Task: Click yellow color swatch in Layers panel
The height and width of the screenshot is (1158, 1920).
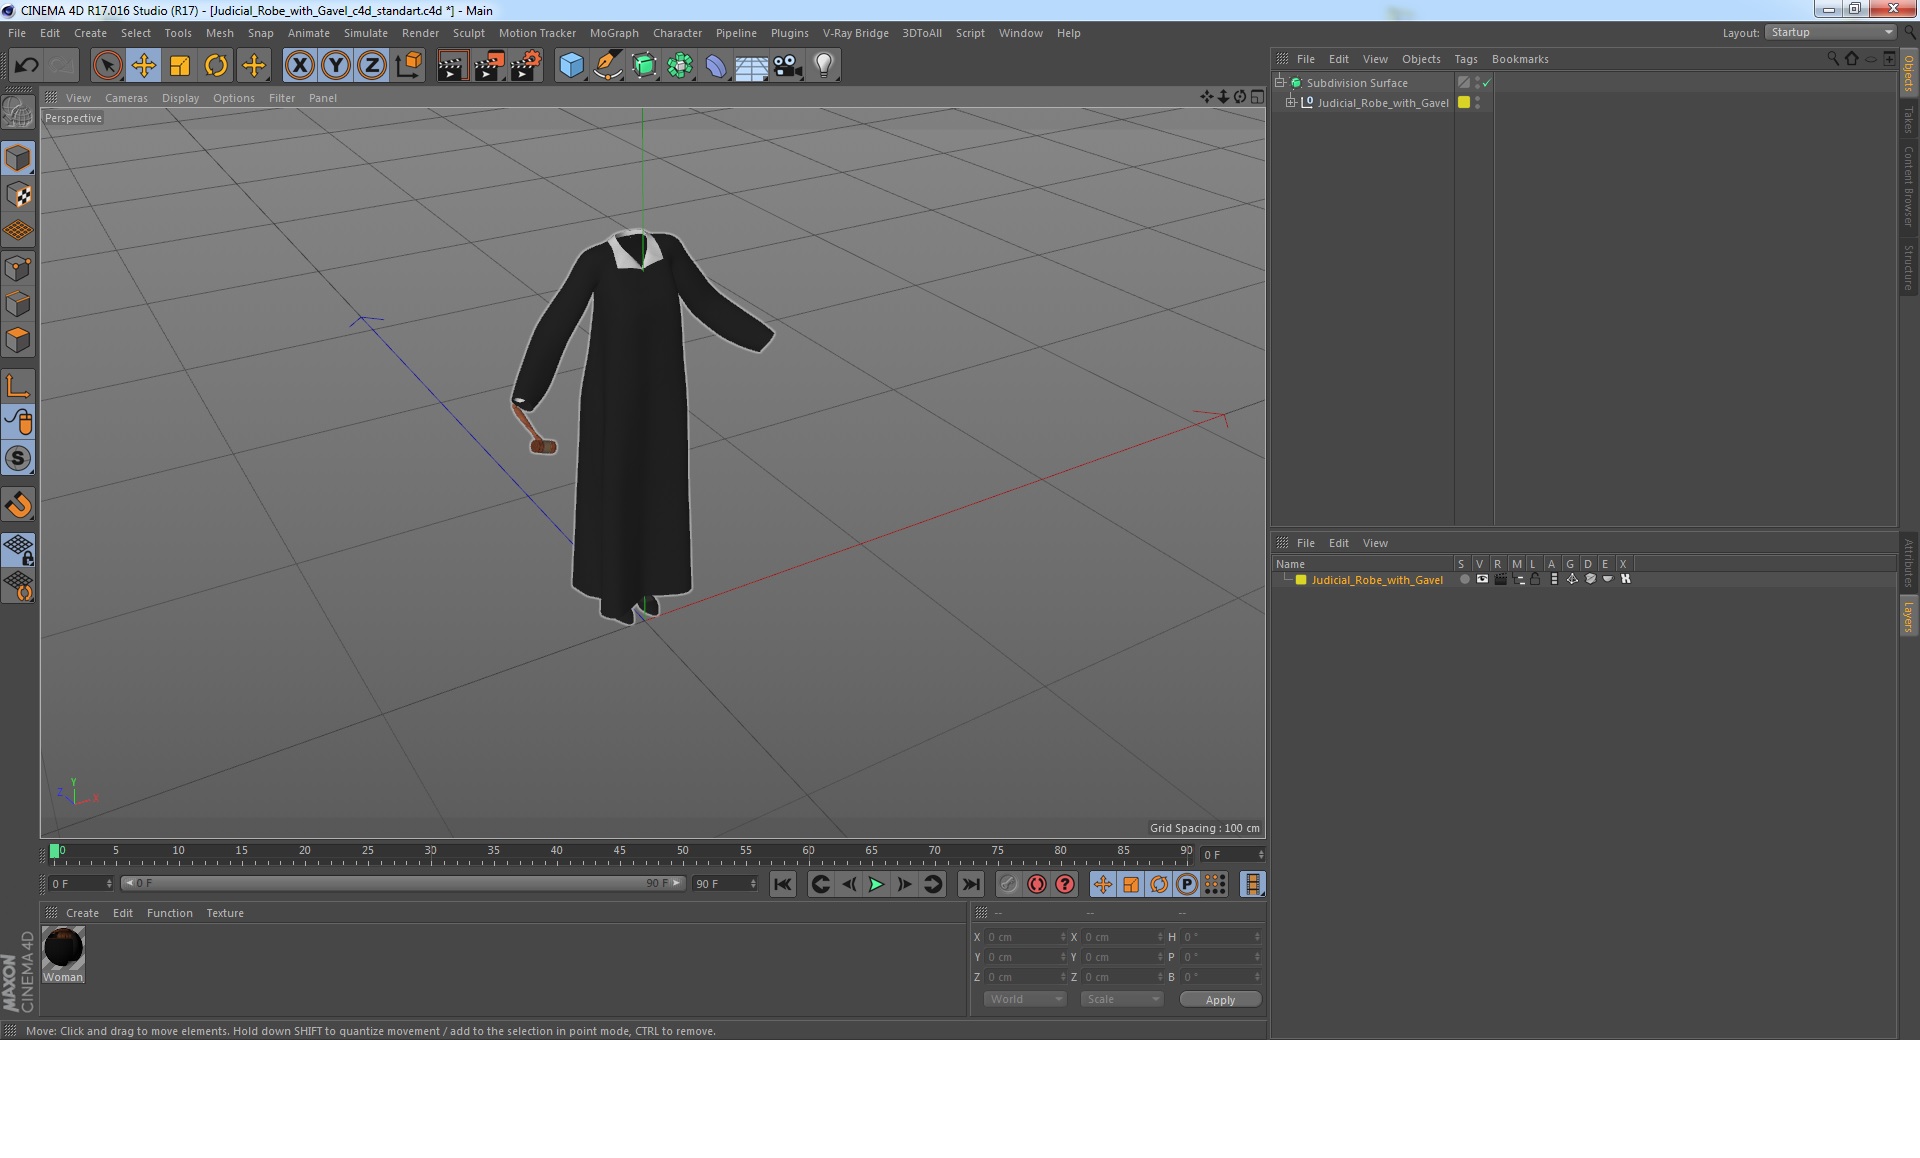Action: [x=1301, y=580]
